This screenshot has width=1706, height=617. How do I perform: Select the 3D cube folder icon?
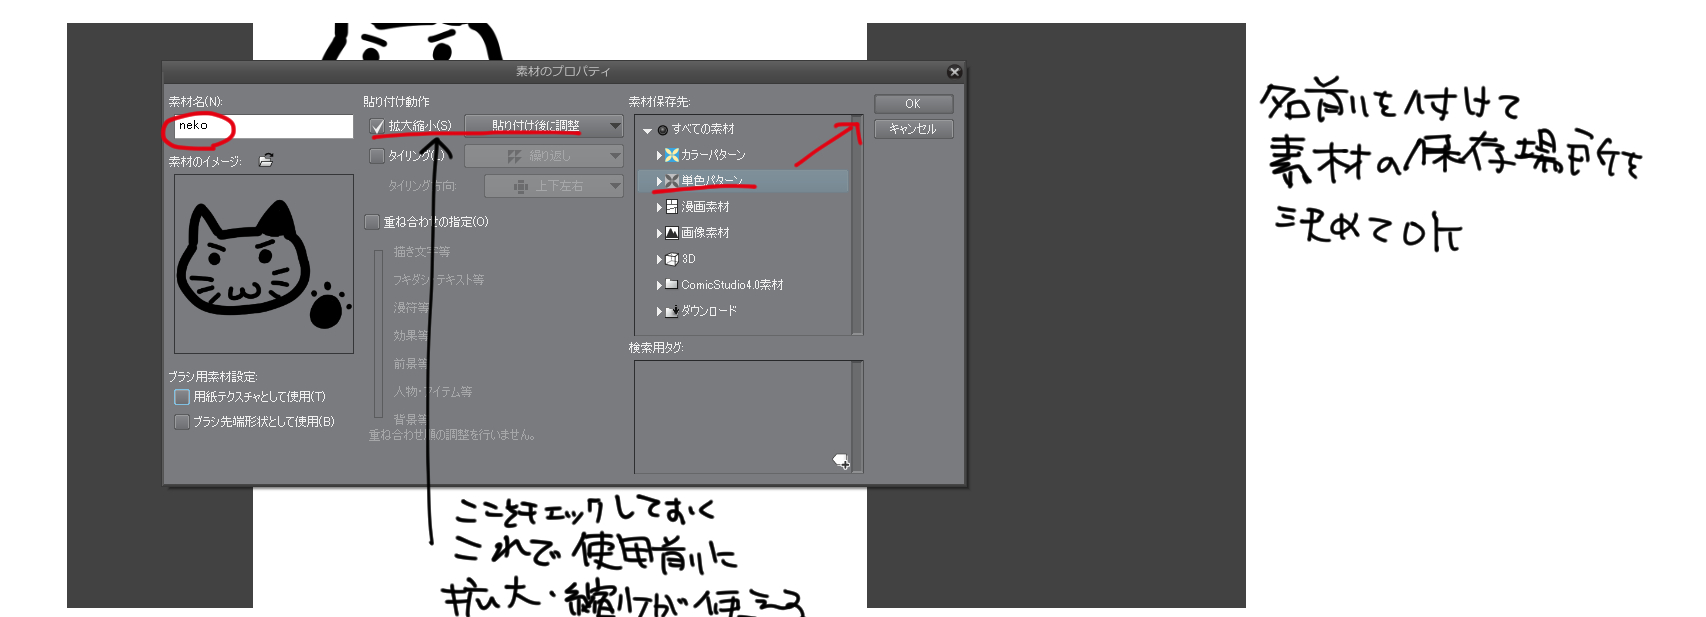[x=672, y=259]
